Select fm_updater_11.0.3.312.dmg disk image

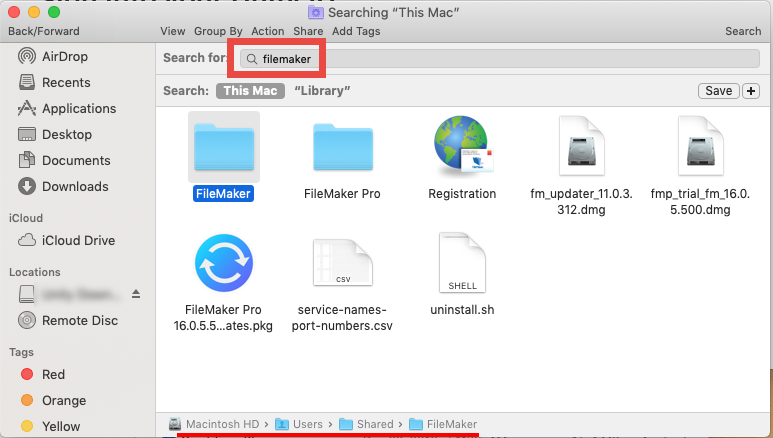[582, 146]
